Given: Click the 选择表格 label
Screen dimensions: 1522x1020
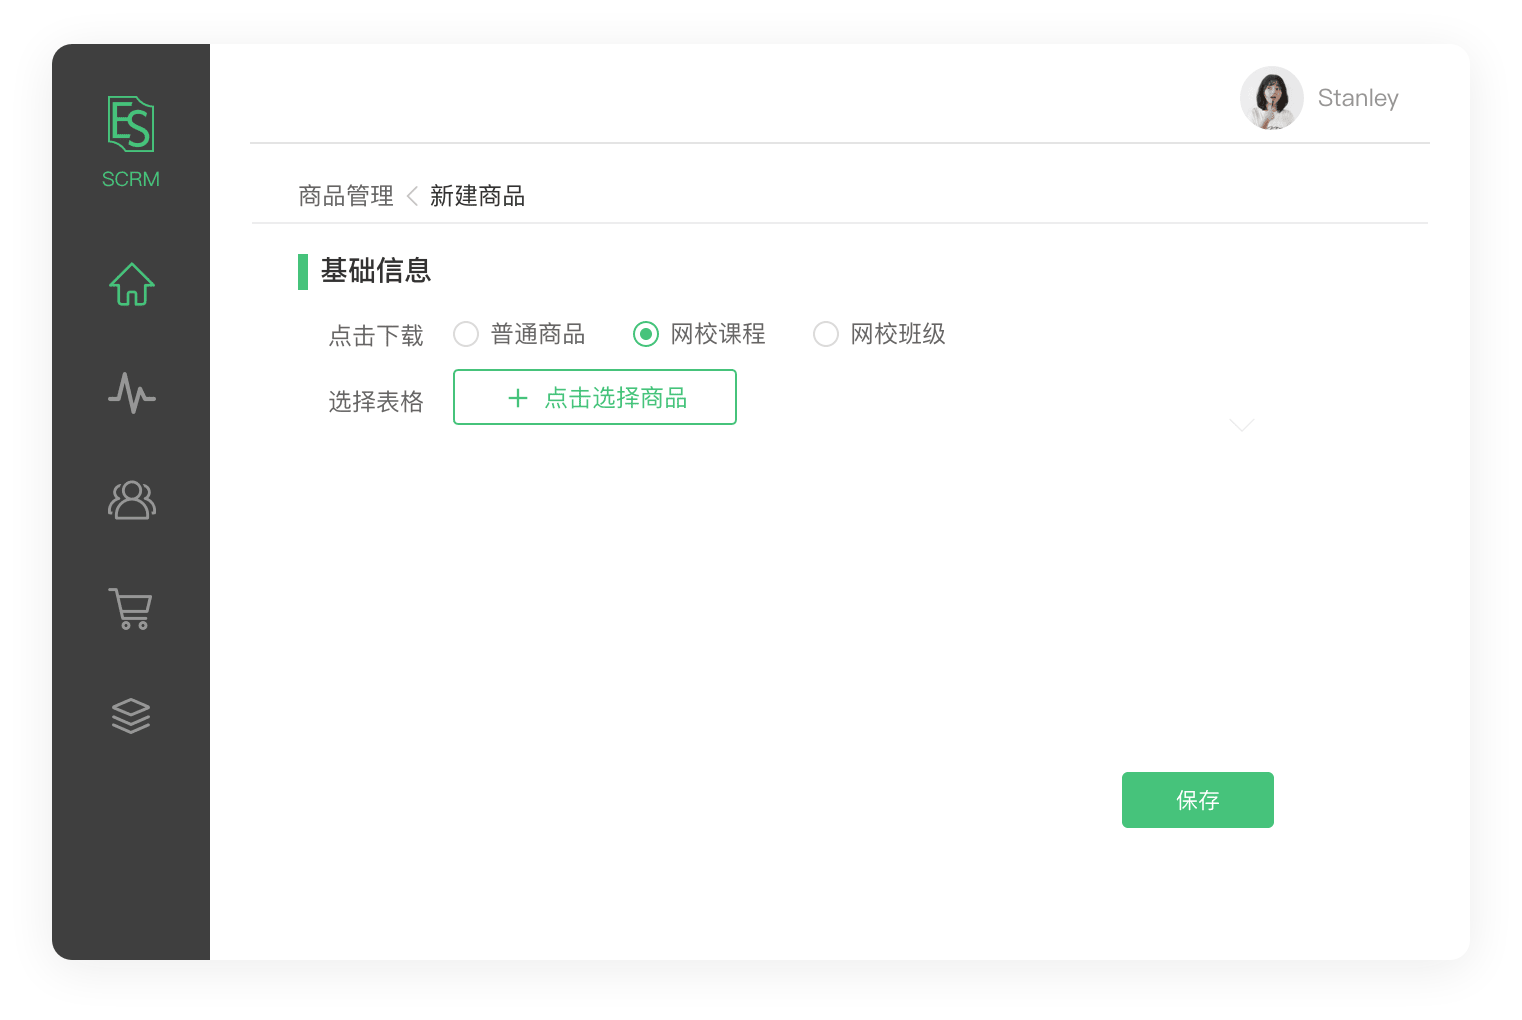Looking at the screenshot, I should 376,402.
